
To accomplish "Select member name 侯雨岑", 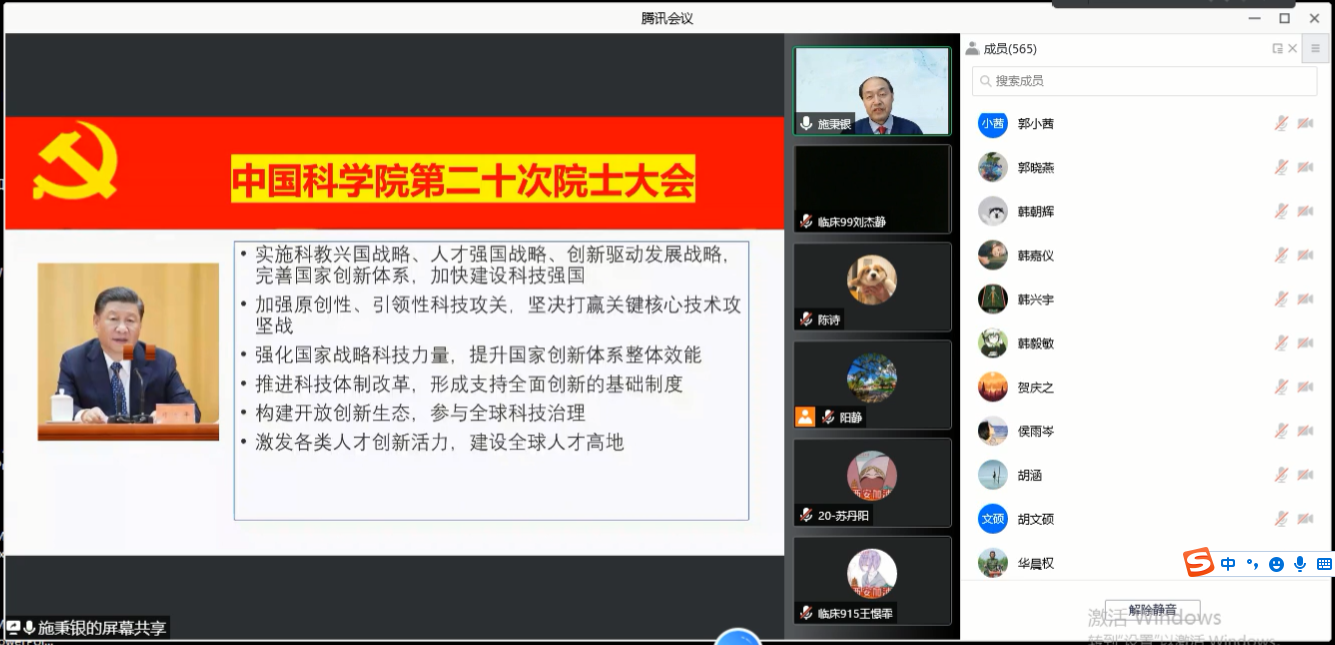I will point(1036,431).
